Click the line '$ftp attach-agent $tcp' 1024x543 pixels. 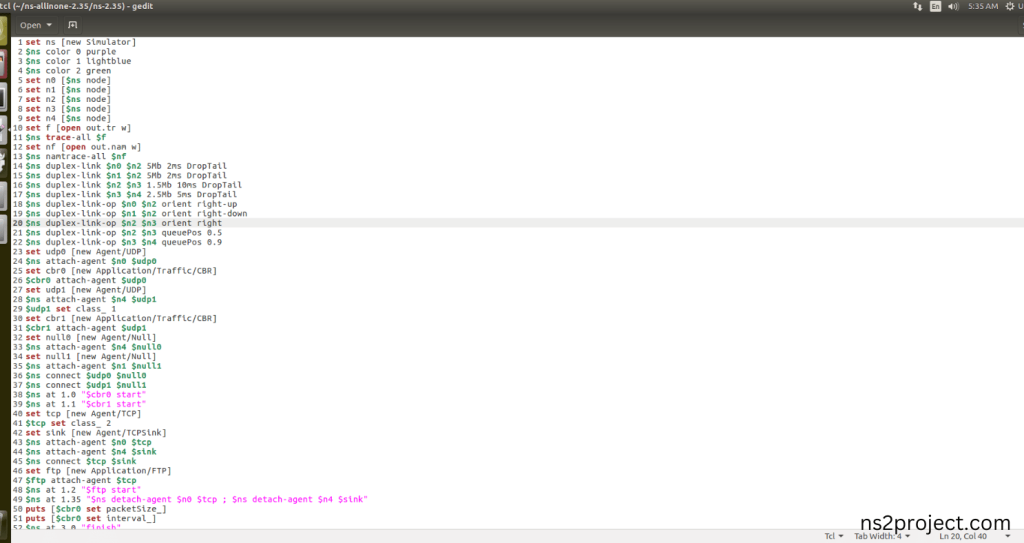pos(81,480)
